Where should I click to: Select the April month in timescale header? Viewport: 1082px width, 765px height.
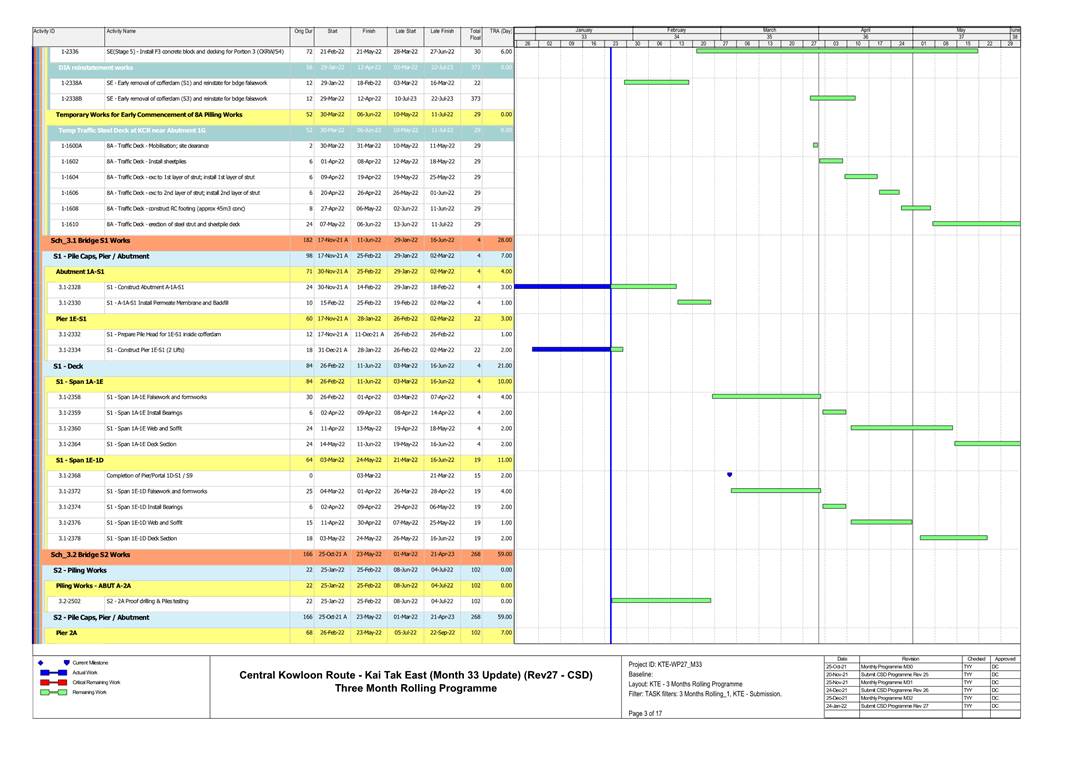point(866,30)
